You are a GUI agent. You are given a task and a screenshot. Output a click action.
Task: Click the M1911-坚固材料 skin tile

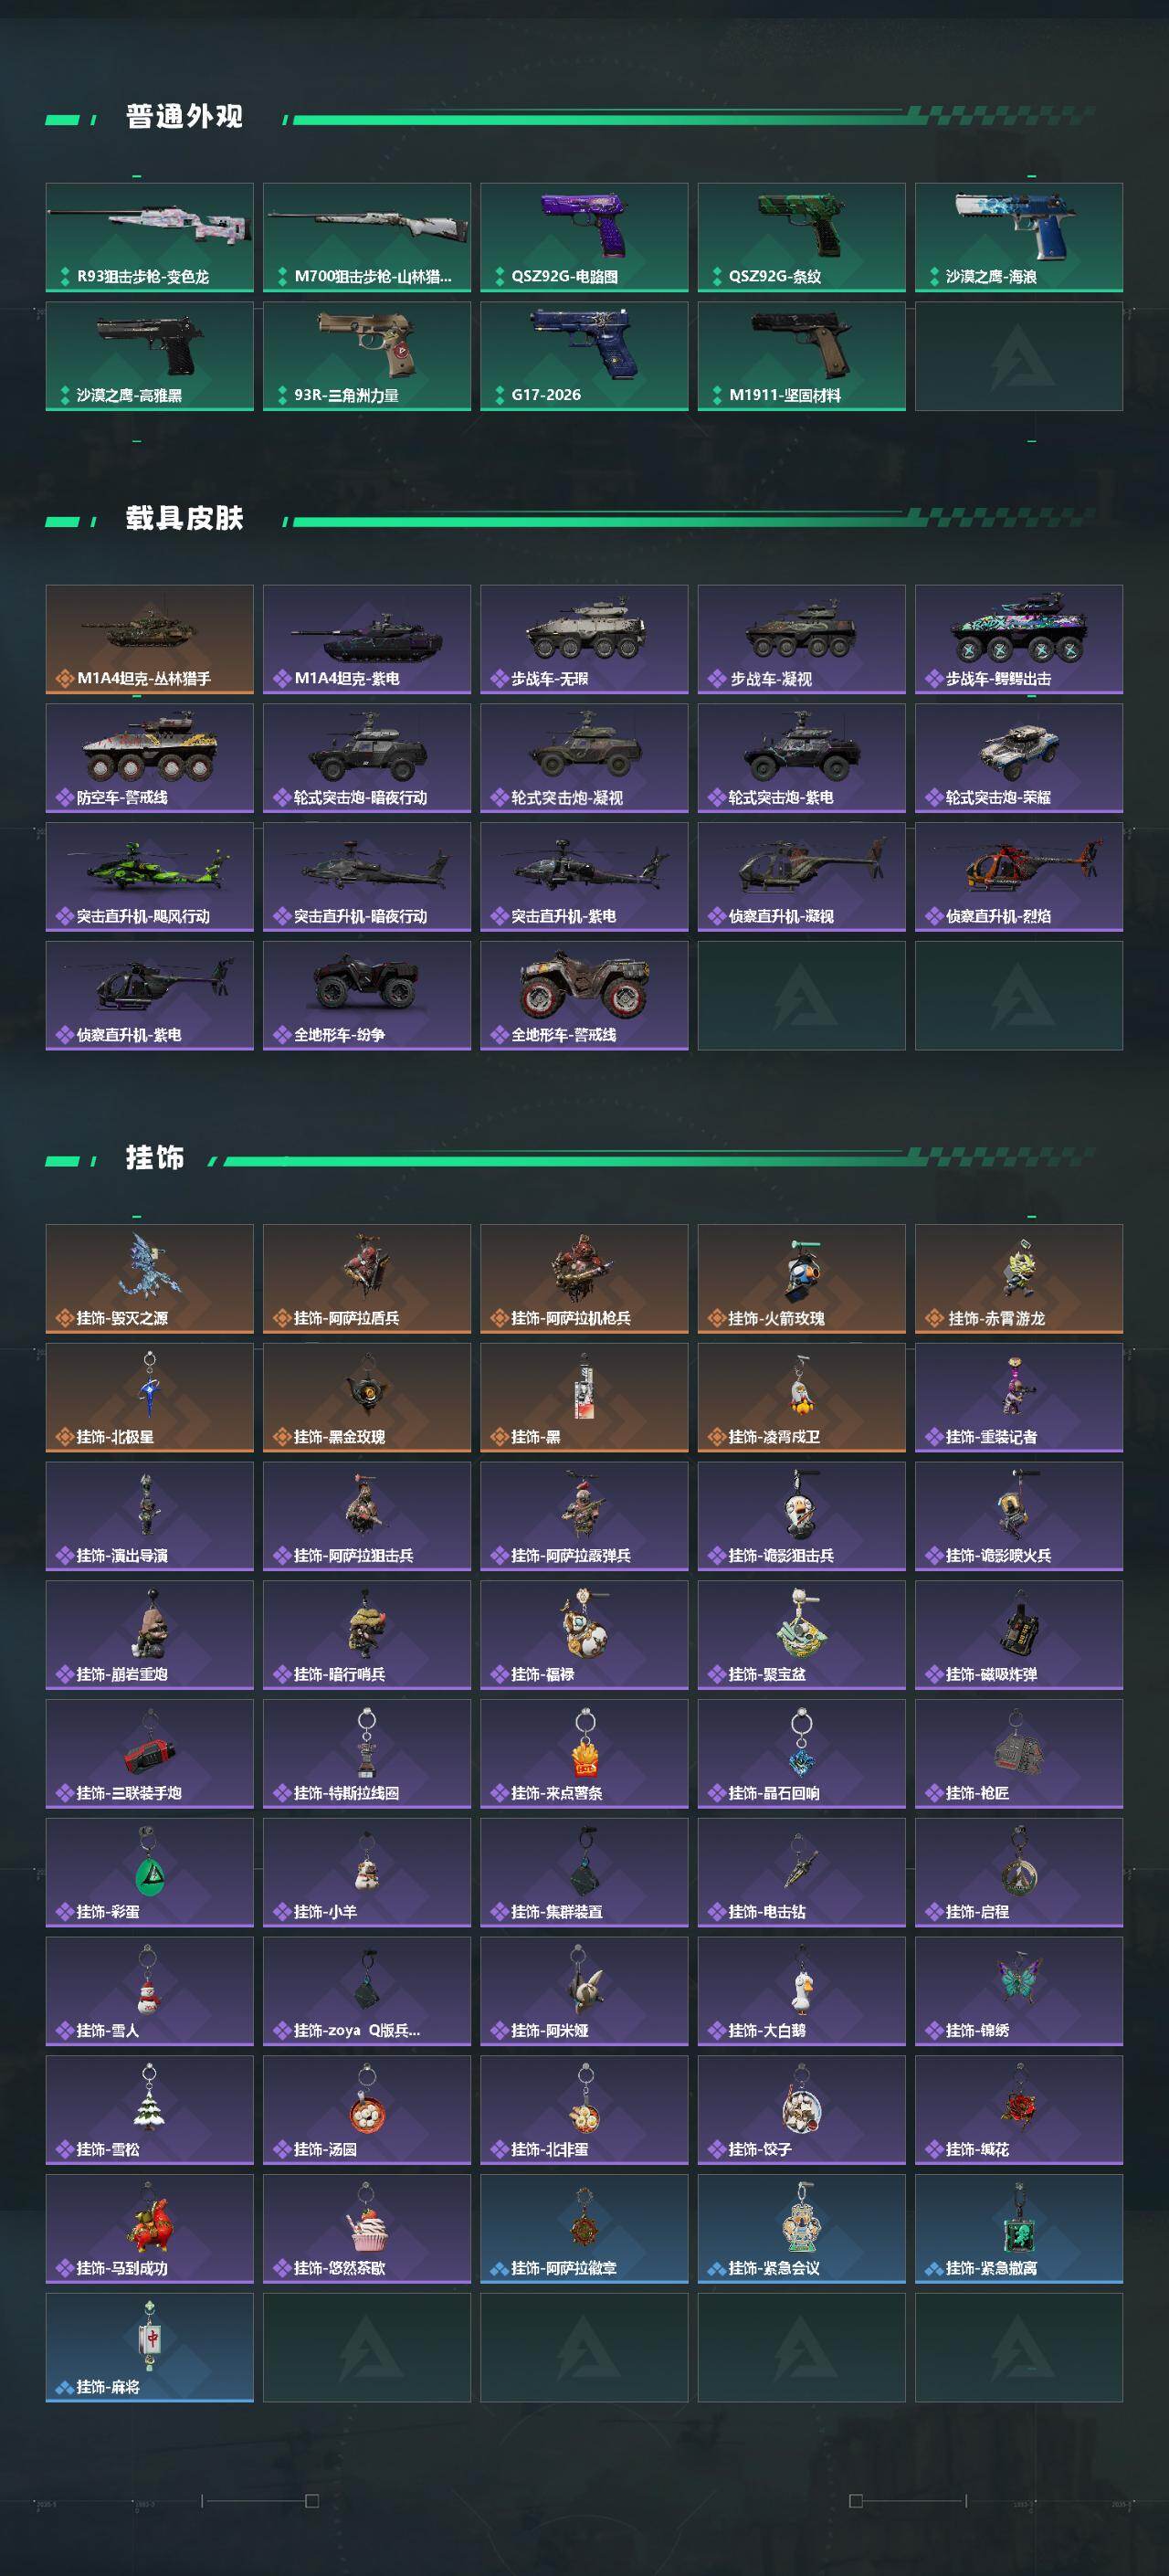tap(801, 356)
